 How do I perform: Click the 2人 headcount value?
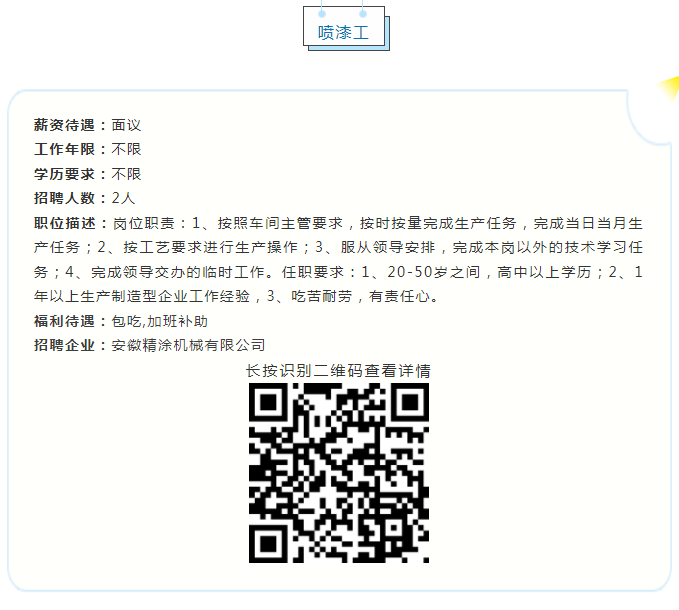click(123, 198)
